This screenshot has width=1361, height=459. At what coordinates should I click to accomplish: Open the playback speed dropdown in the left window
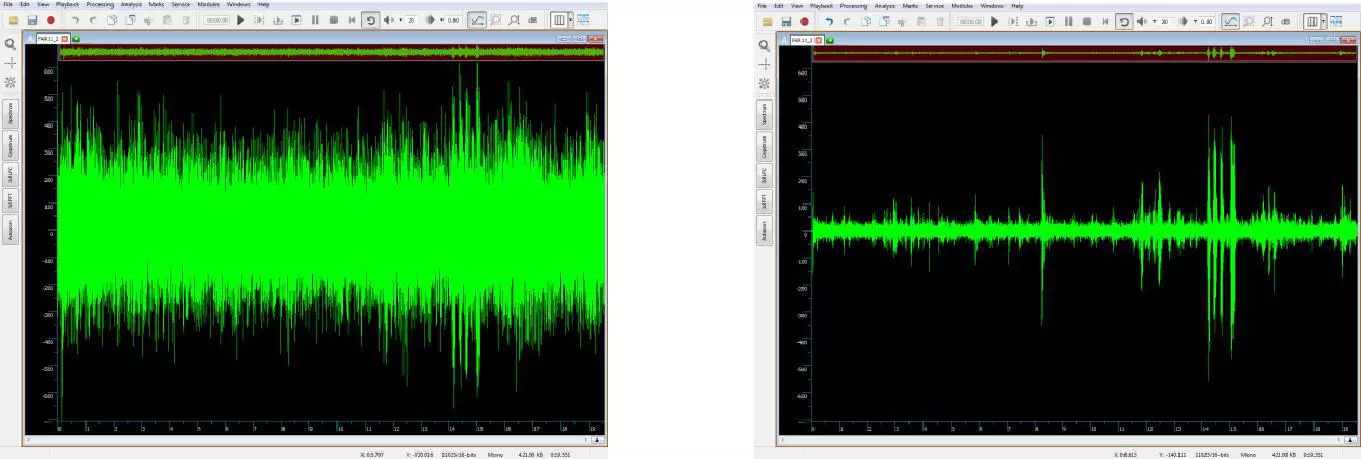click(x=442, y=20)
